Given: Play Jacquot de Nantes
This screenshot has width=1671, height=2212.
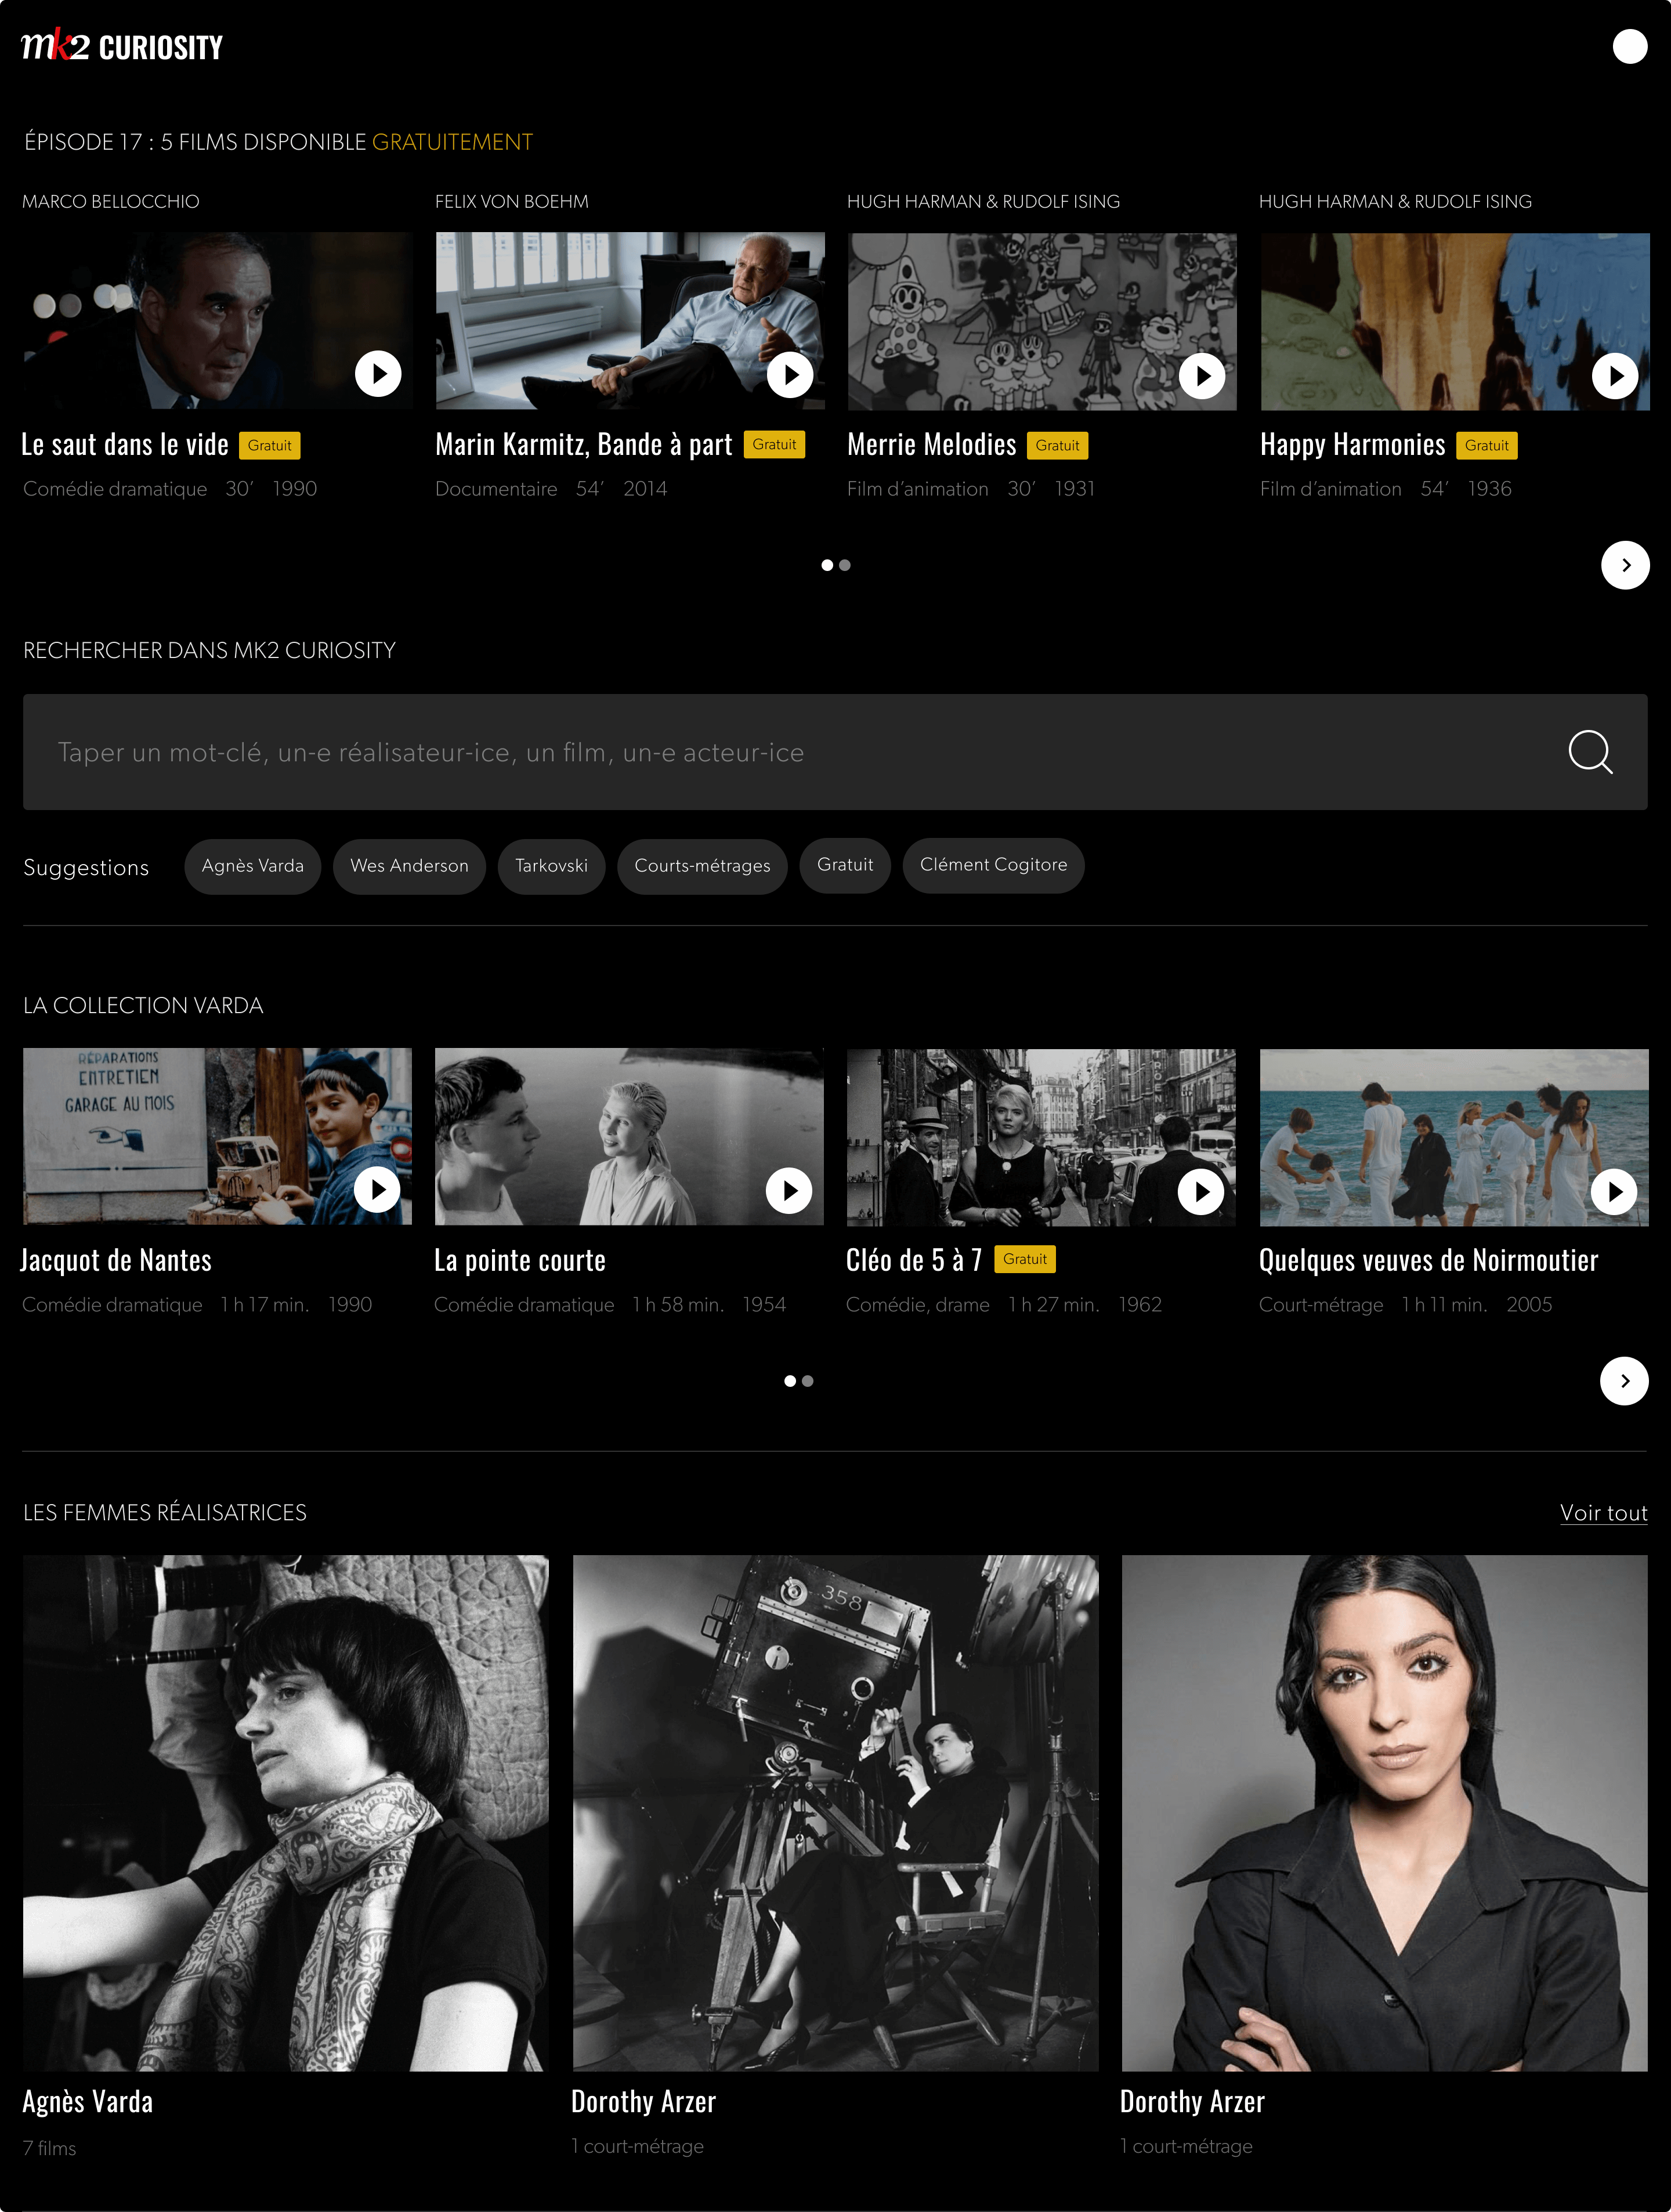Looking at the screenshot, I should pos(377,1190).
